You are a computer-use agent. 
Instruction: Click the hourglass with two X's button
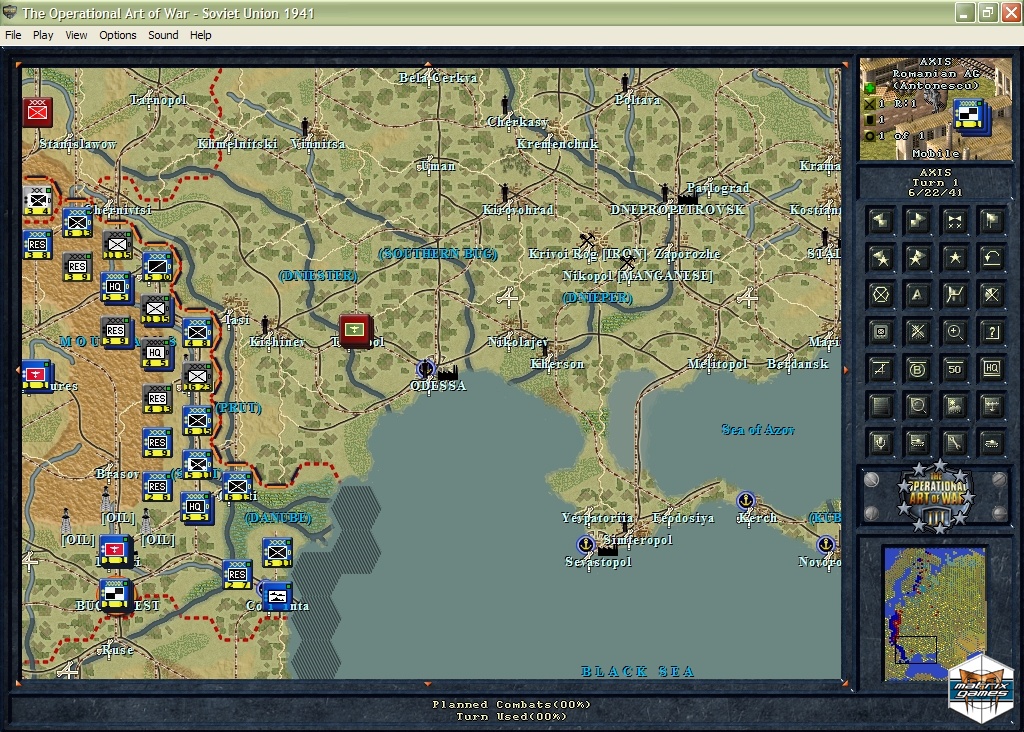[x=954, y=221]
